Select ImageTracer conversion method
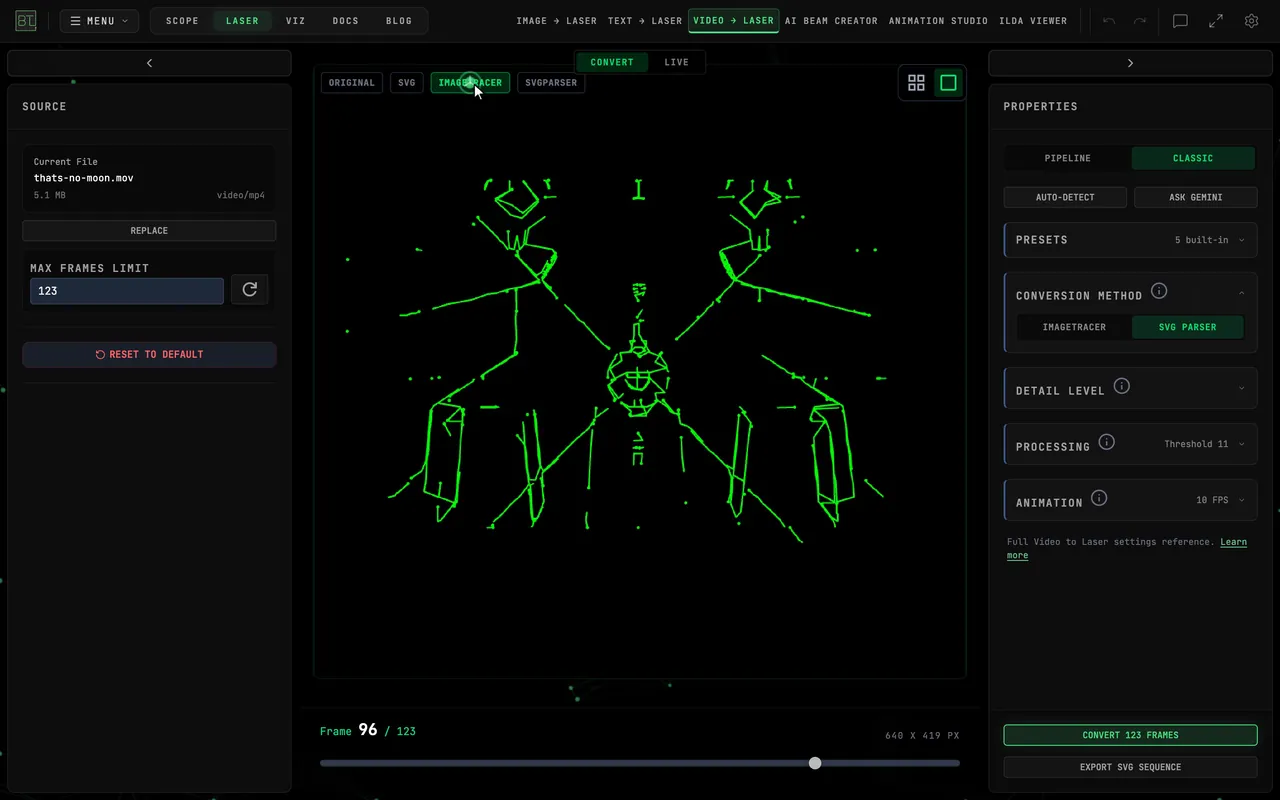1280x800 pixels. 1074,327
